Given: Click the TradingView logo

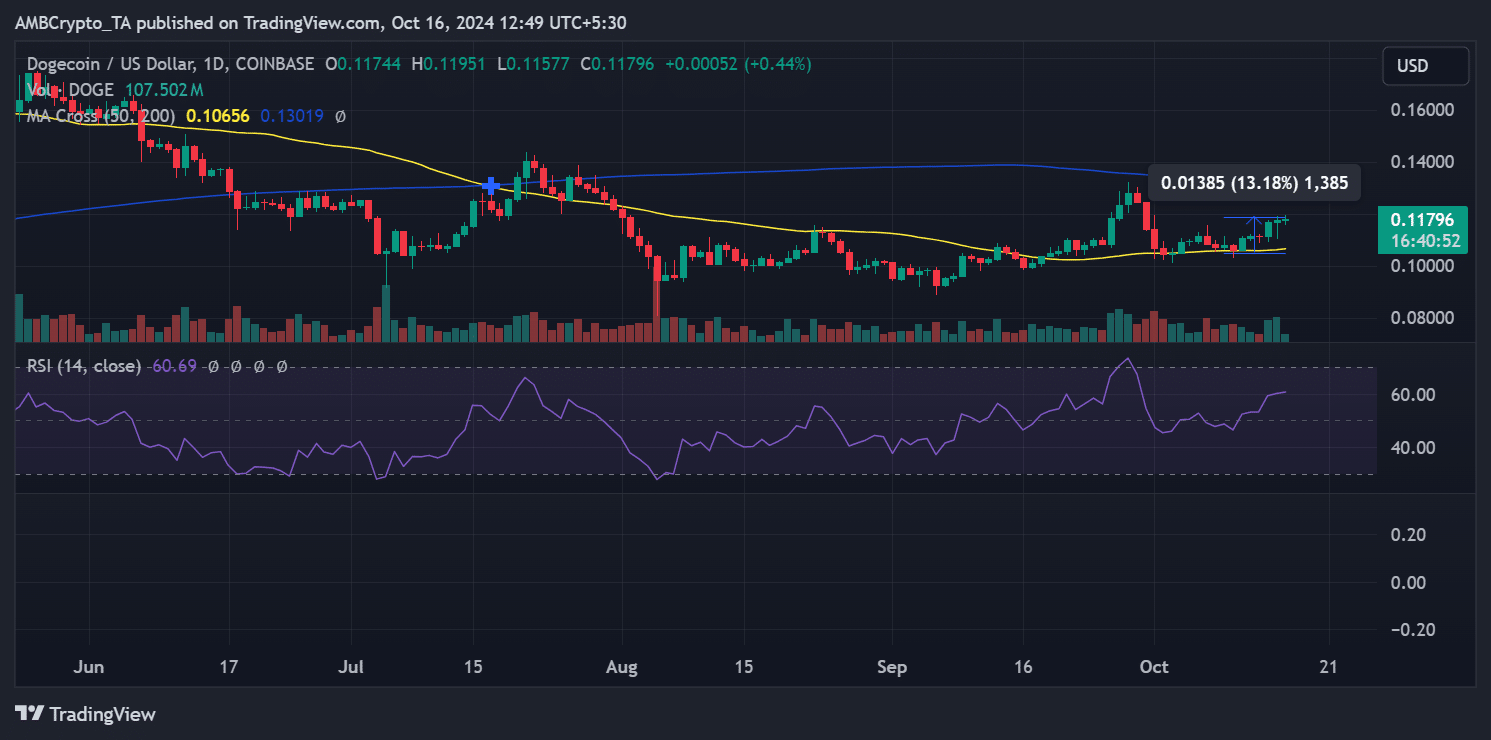Looking at the screenshot, I should [x=86, y=714].
